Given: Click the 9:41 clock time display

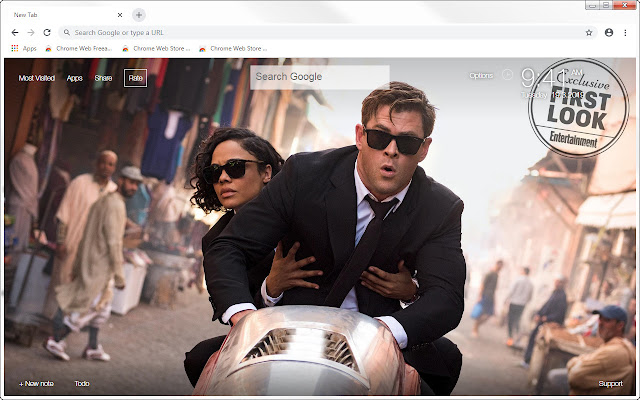Looking at the screenshot, I should click(542, 78).
